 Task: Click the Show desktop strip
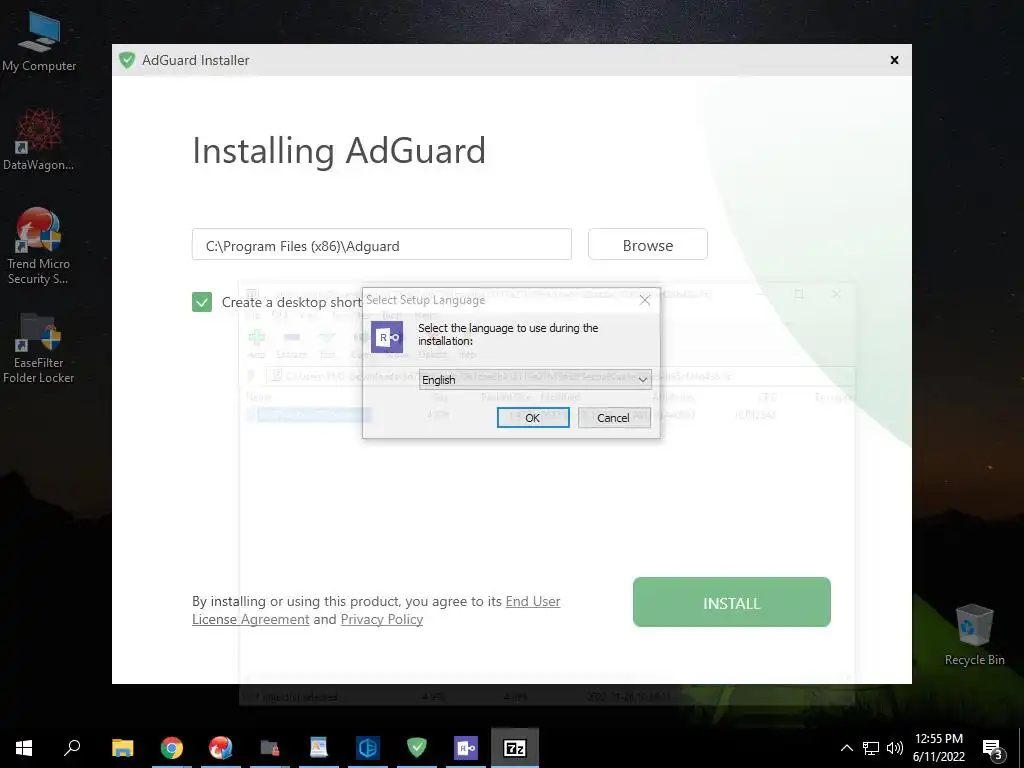coord(1021,748)
